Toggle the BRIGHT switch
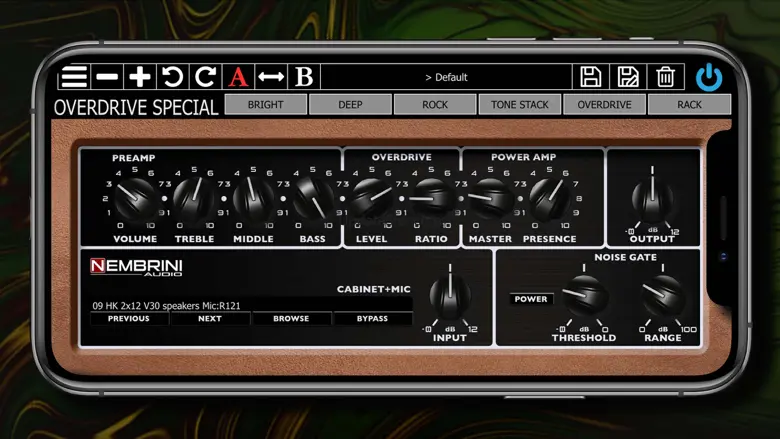 point(266,104)
